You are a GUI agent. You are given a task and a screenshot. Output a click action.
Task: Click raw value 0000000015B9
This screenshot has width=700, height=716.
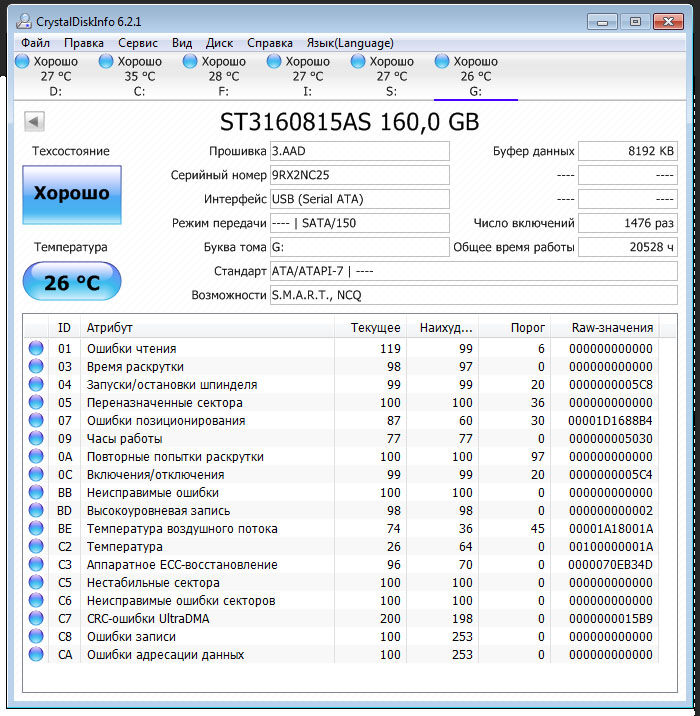click(611, 619)
